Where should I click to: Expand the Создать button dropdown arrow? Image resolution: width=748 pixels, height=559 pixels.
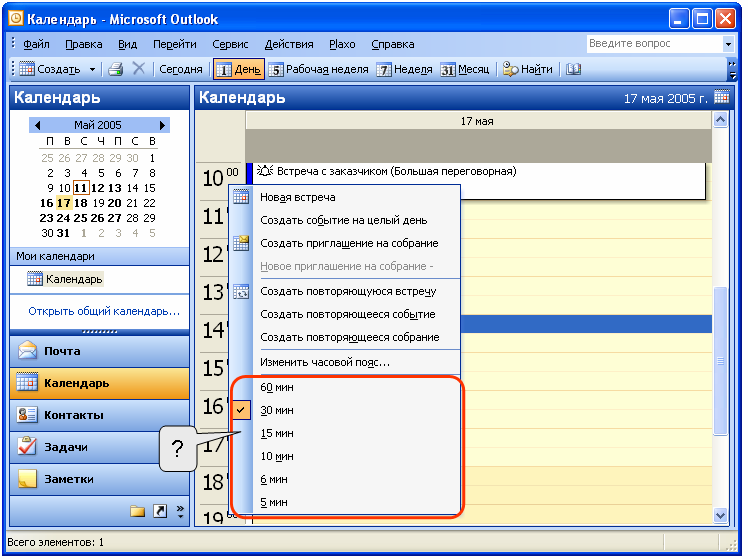tap(92, 70)
